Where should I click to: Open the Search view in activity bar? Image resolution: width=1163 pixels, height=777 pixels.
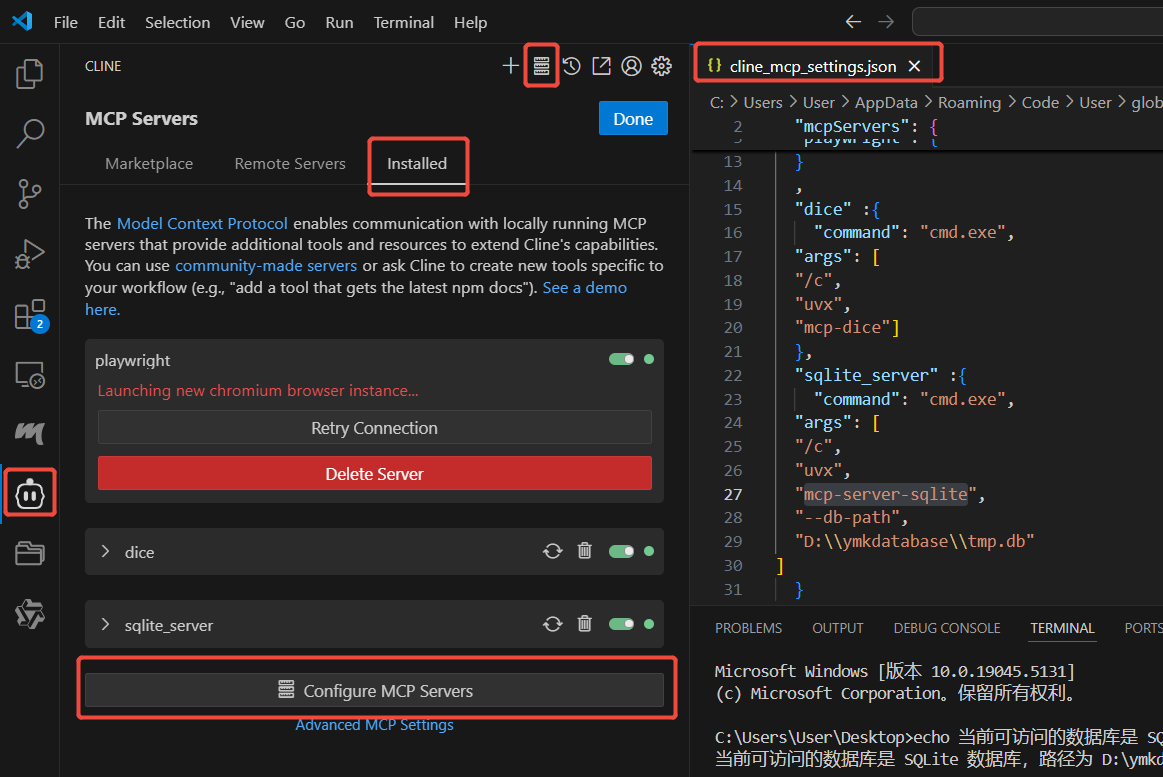[x=30, y=133]
